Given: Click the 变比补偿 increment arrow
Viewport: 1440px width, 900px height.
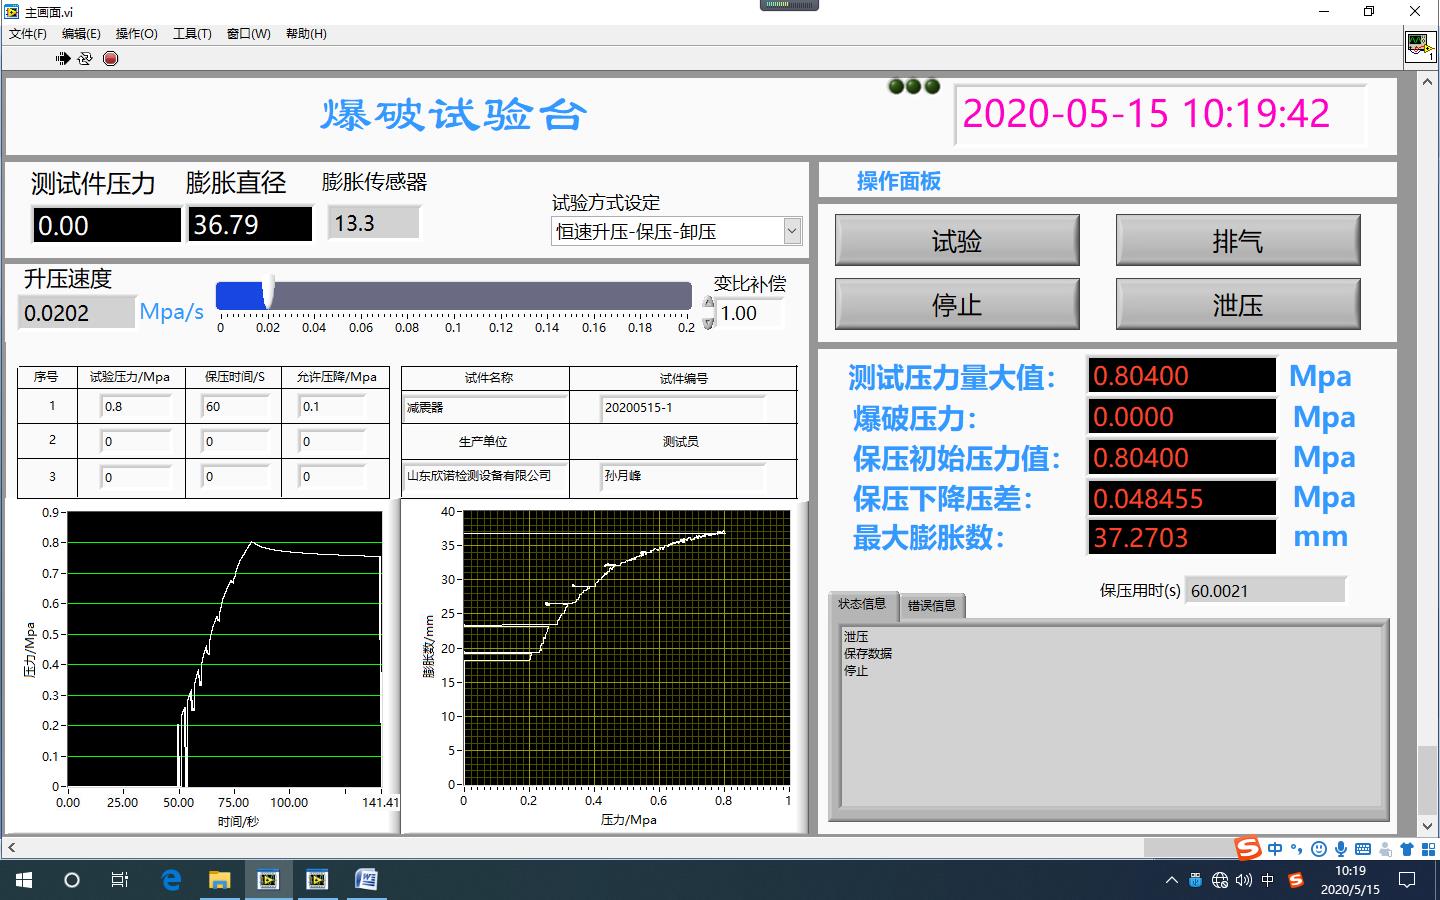Looking at the screenshot, I should tap(709, 304).
